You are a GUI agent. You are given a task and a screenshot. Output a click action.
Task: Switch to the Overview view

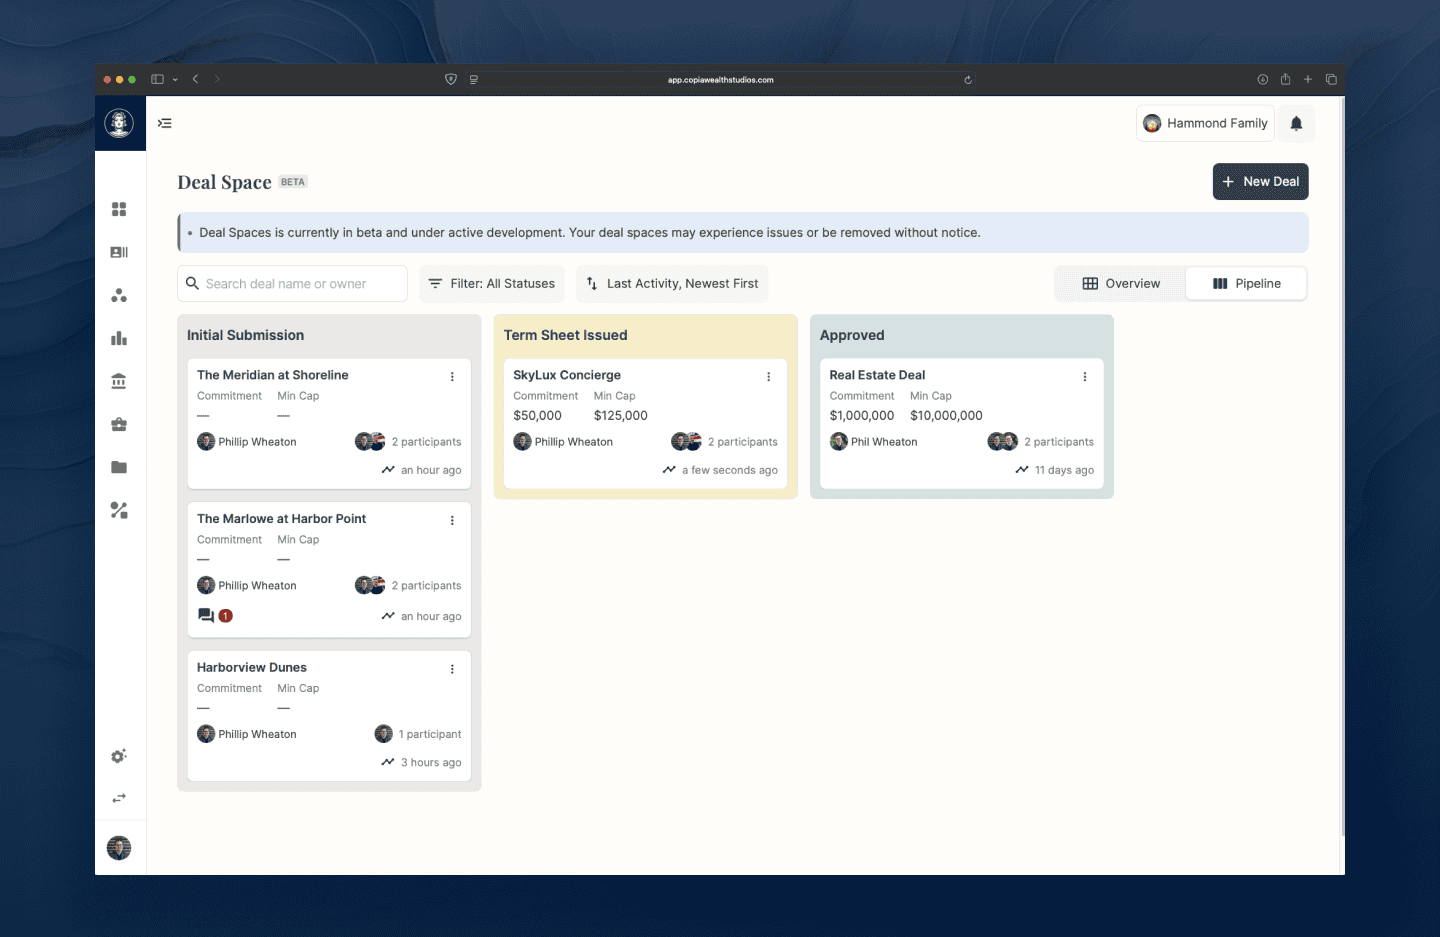coord(1121,284)
